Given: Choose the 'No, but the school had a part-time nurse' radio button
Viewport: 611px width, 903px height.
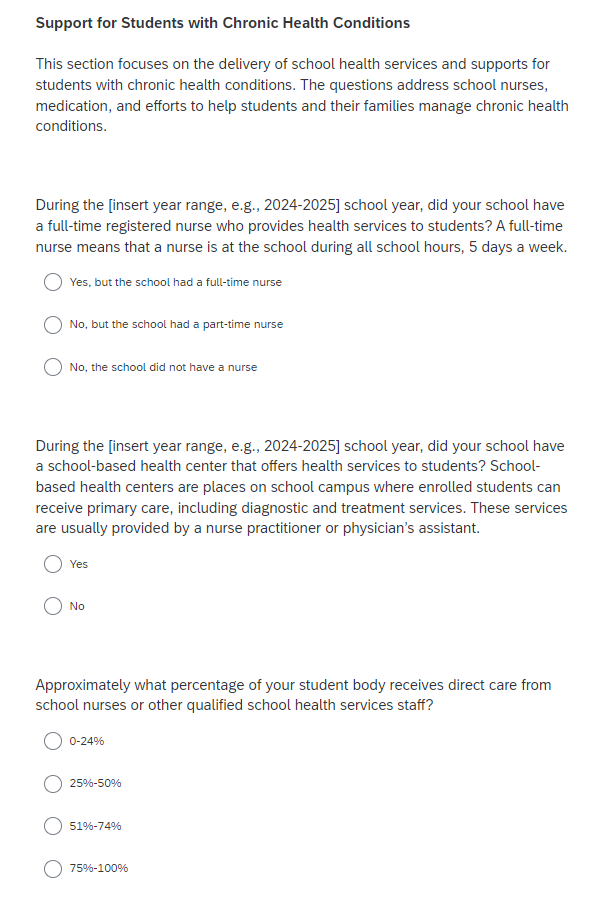Looking at the screenshot, I should click(x=53, y=324).
